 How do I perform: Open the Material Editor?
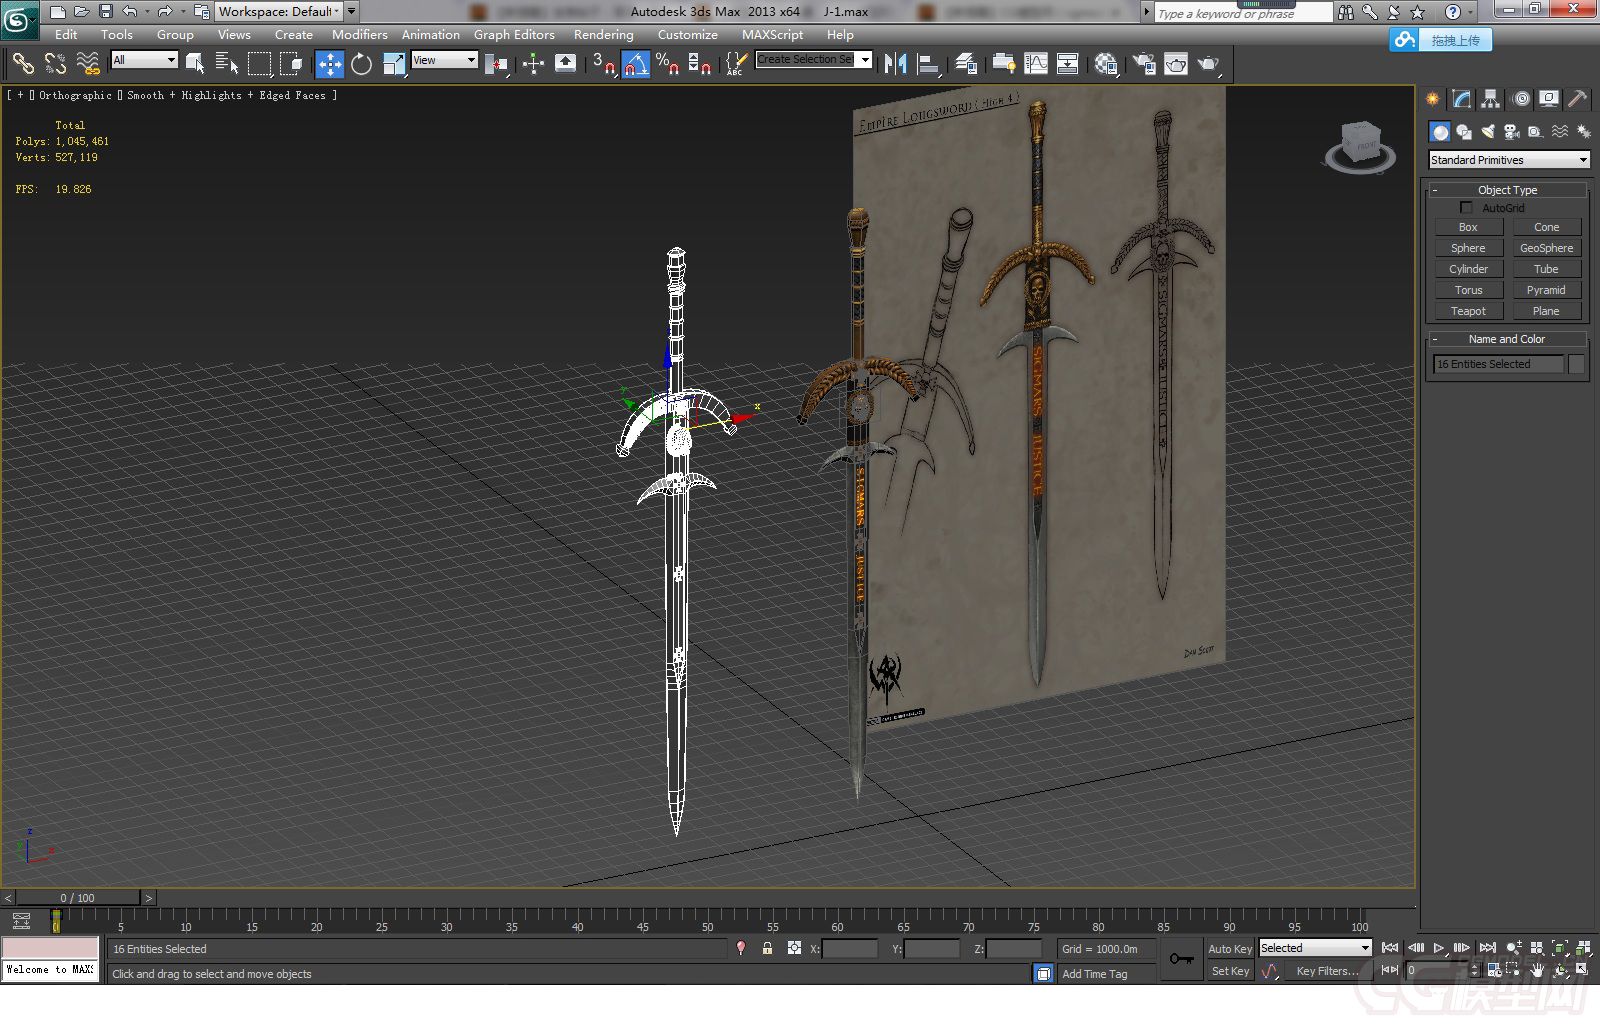(x=1106, y=64)
